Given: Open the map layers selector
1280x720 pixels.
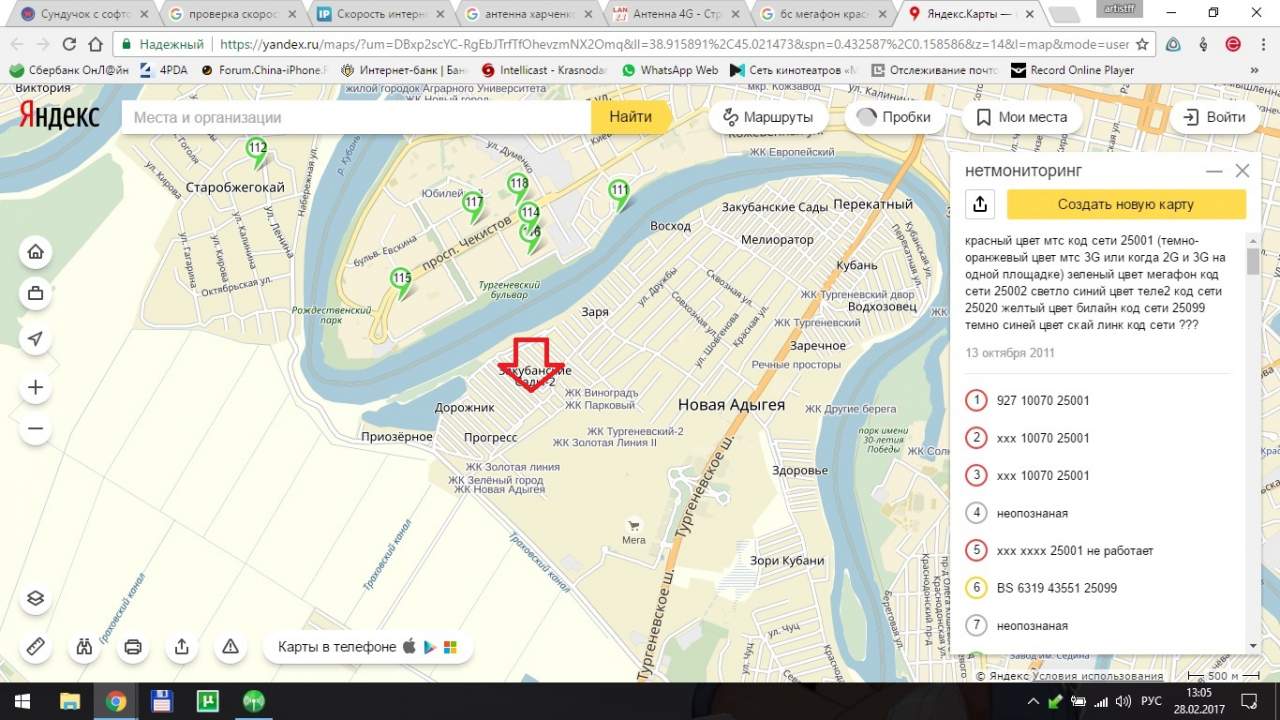Looking at the screenshot, I should click(36, 598).
